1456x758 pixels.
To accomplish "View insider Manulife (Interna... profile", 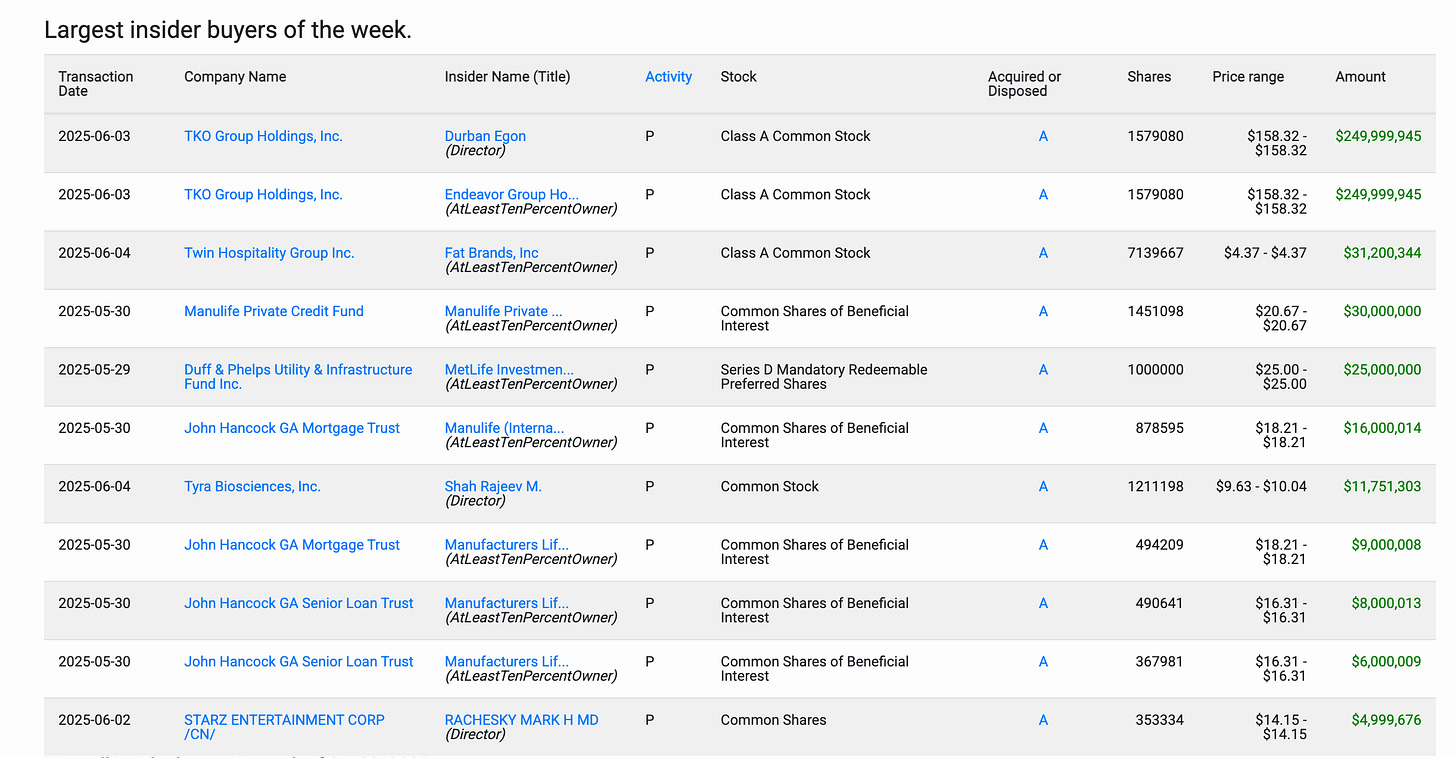I will pyautogui.click(x=504, y=428).
